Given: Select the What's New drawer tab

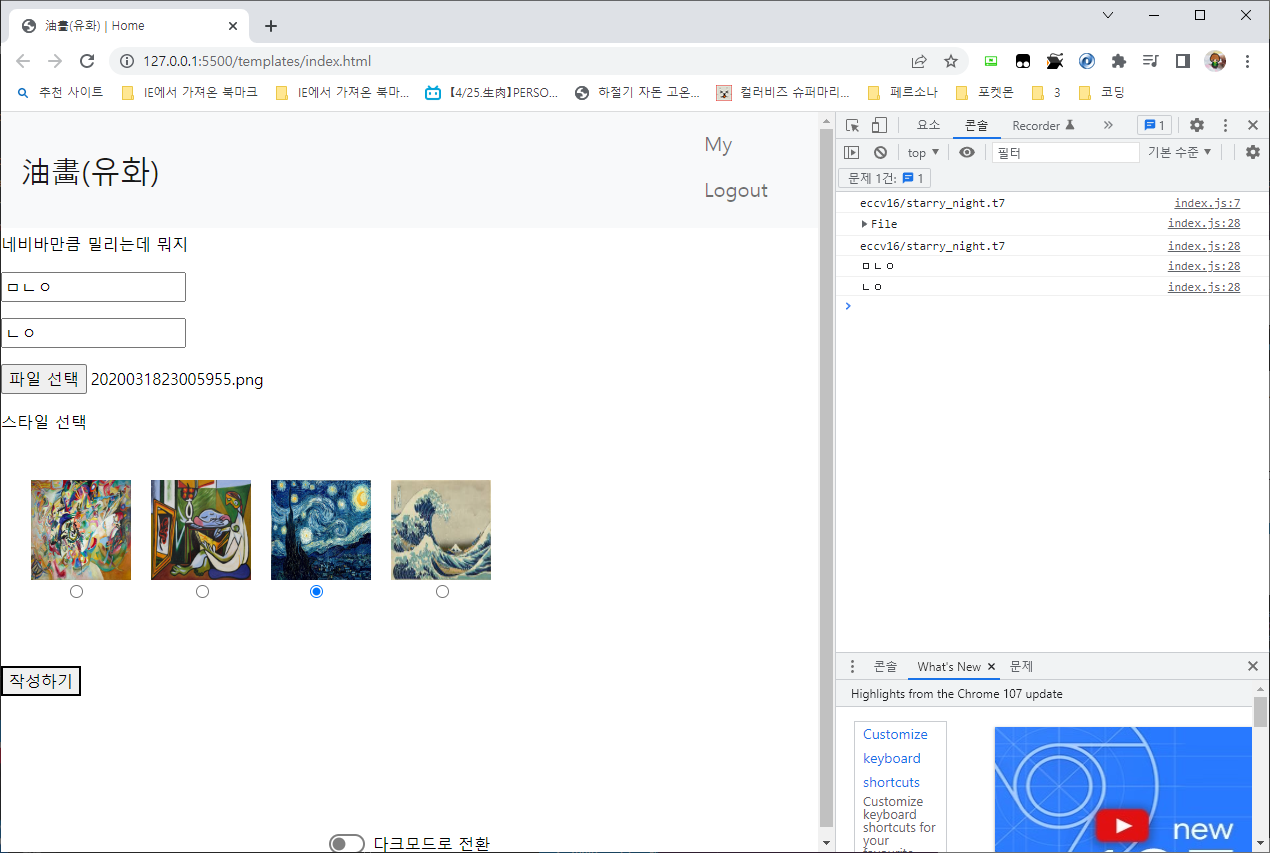Looking at the screenshot, I should (x=949, y=667).
